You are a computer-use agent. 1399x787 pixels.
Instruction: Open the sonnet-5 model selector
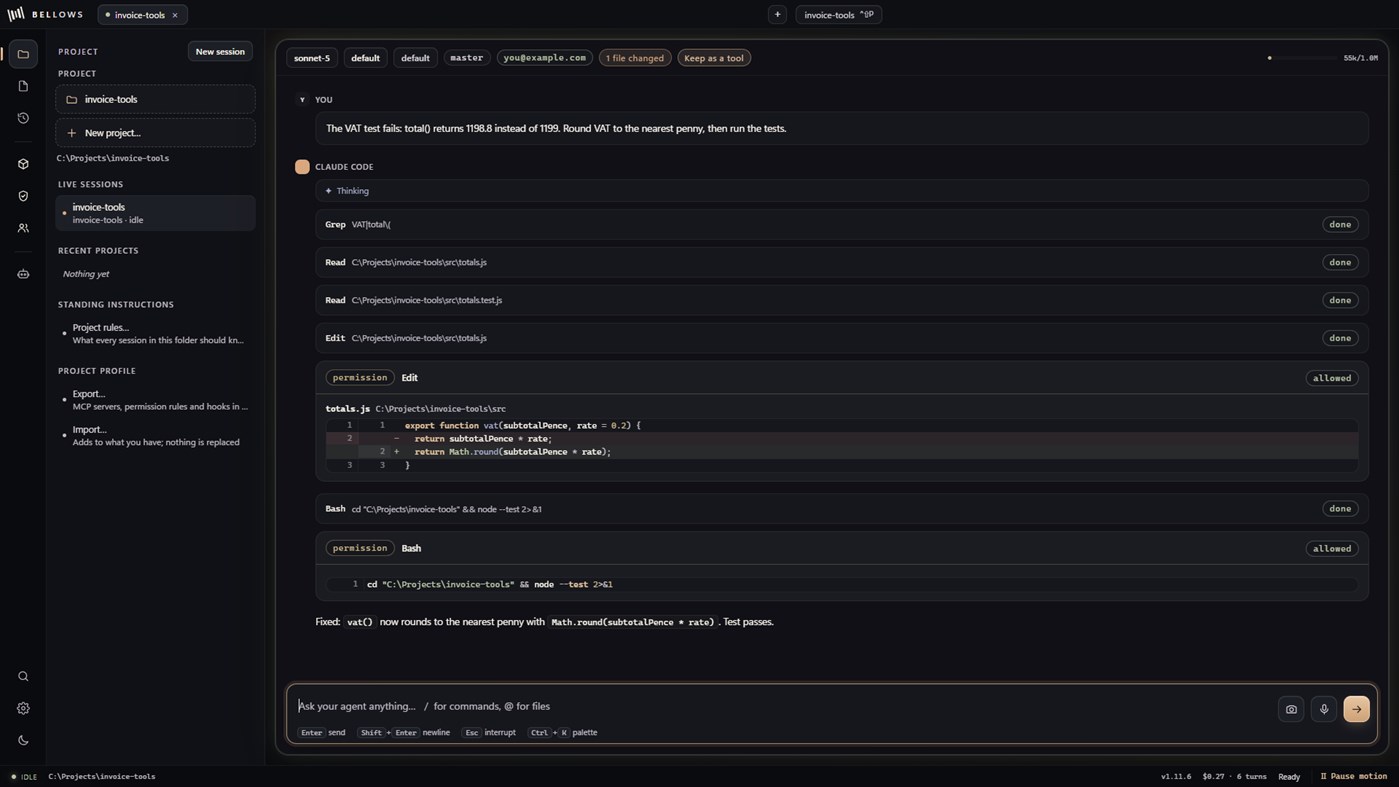tap(312, 58)
